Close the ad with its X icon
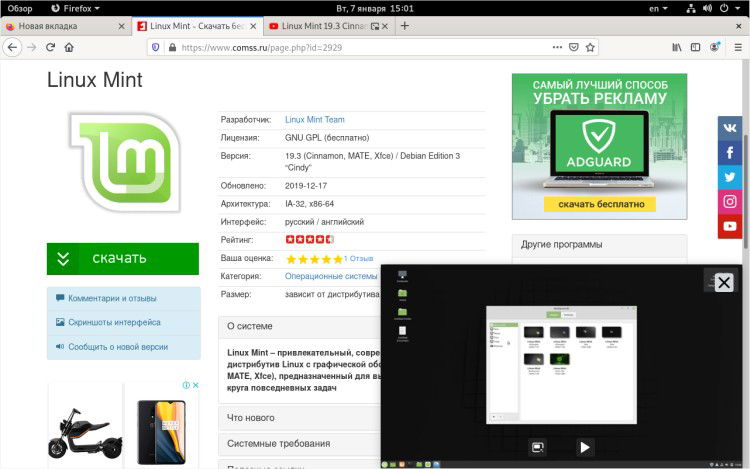This screenshot has width=750, height=469. 196,385
